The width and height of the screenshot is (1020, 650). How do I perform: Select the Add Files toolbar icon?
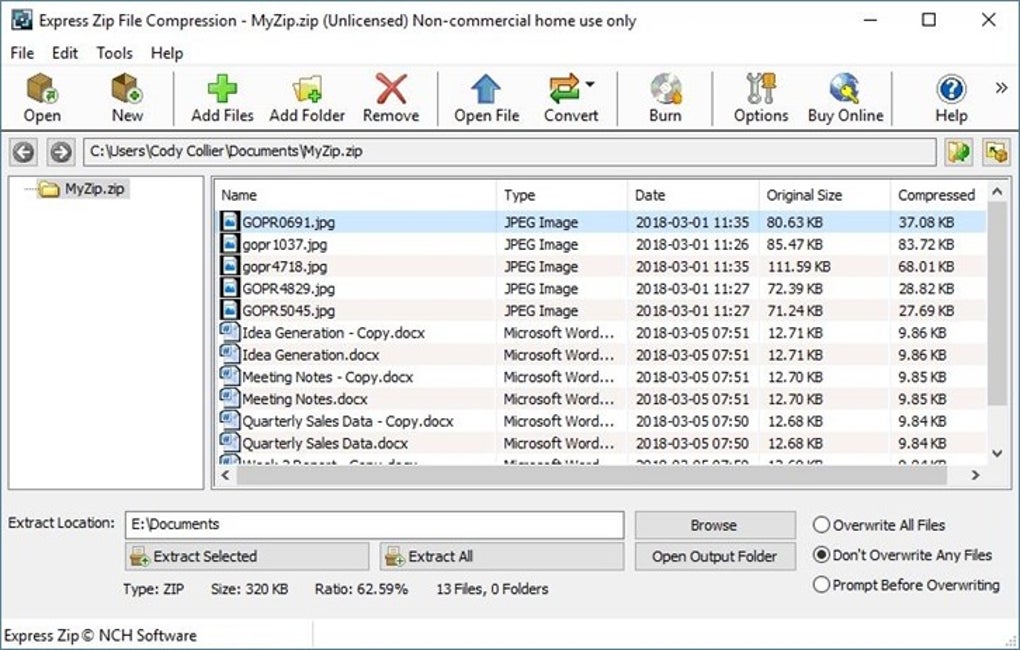[222, 96]
